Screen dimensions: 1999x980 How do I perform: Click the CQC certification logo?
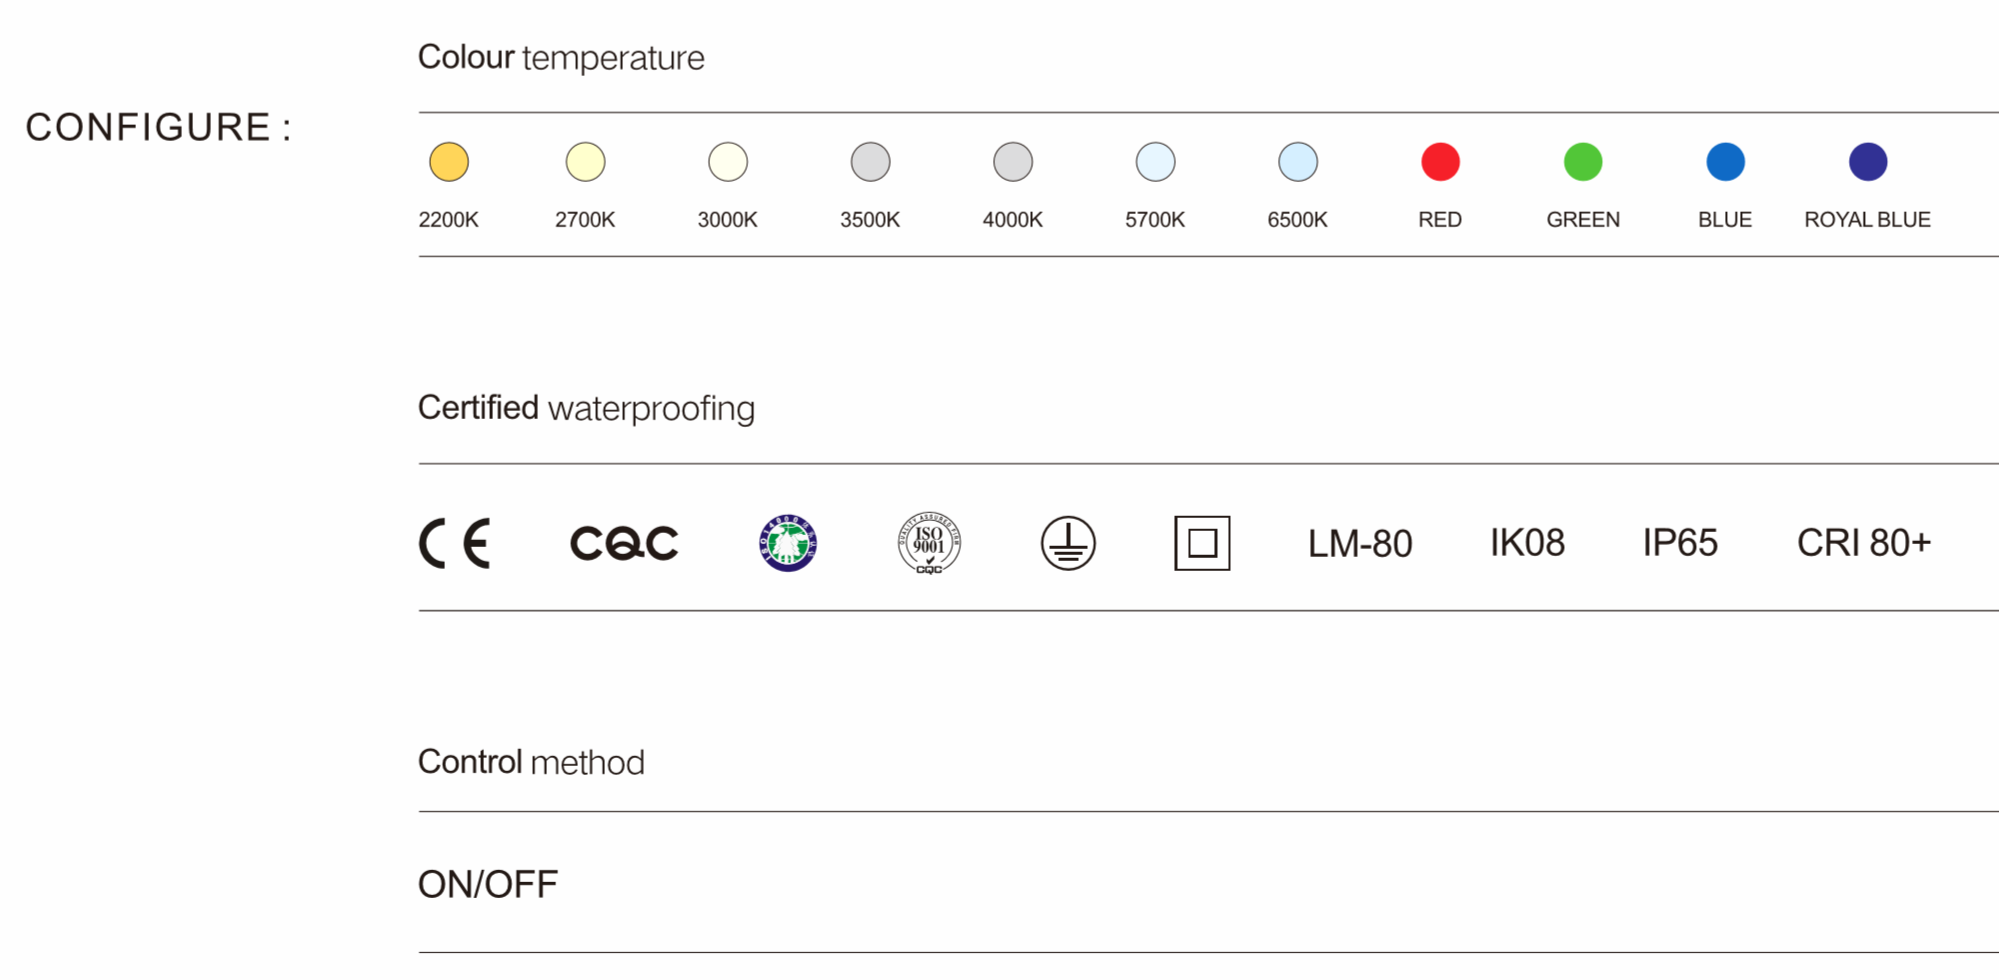(624, 543)
